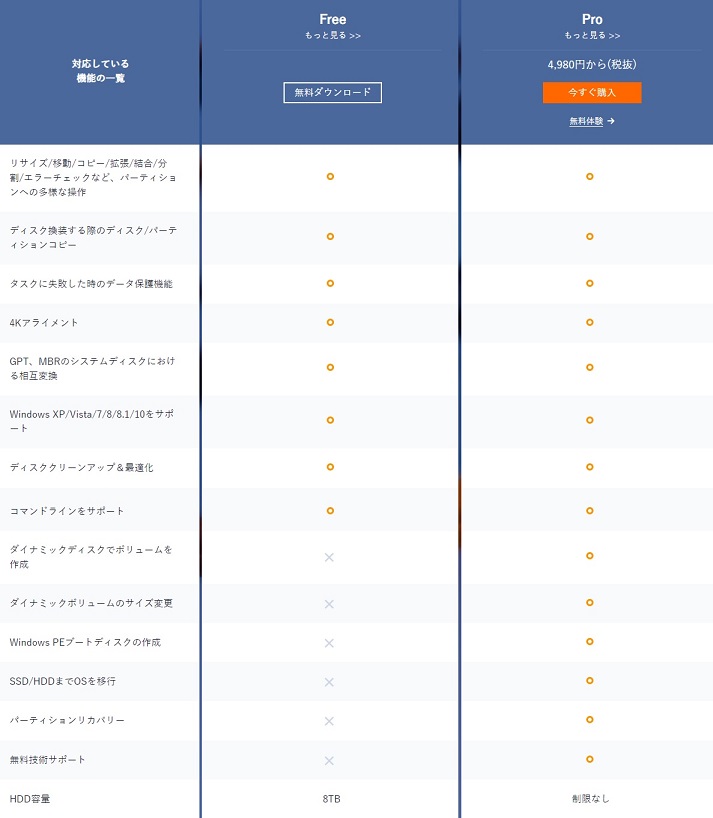This screenshot has width=713, height=818.
Task: Click Pro circle for リサイズ/移動/コピー row
Action: click(x=589, y=176)
